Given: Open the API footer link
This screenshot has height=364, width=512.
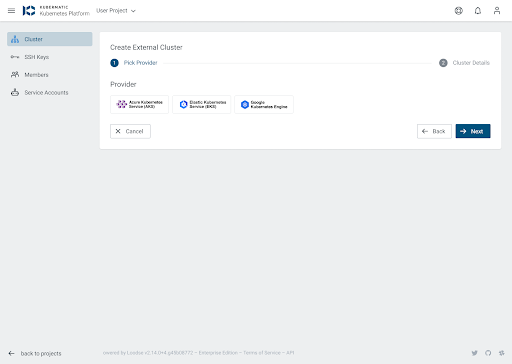Looking at the screenshot, I should [290, 353].
